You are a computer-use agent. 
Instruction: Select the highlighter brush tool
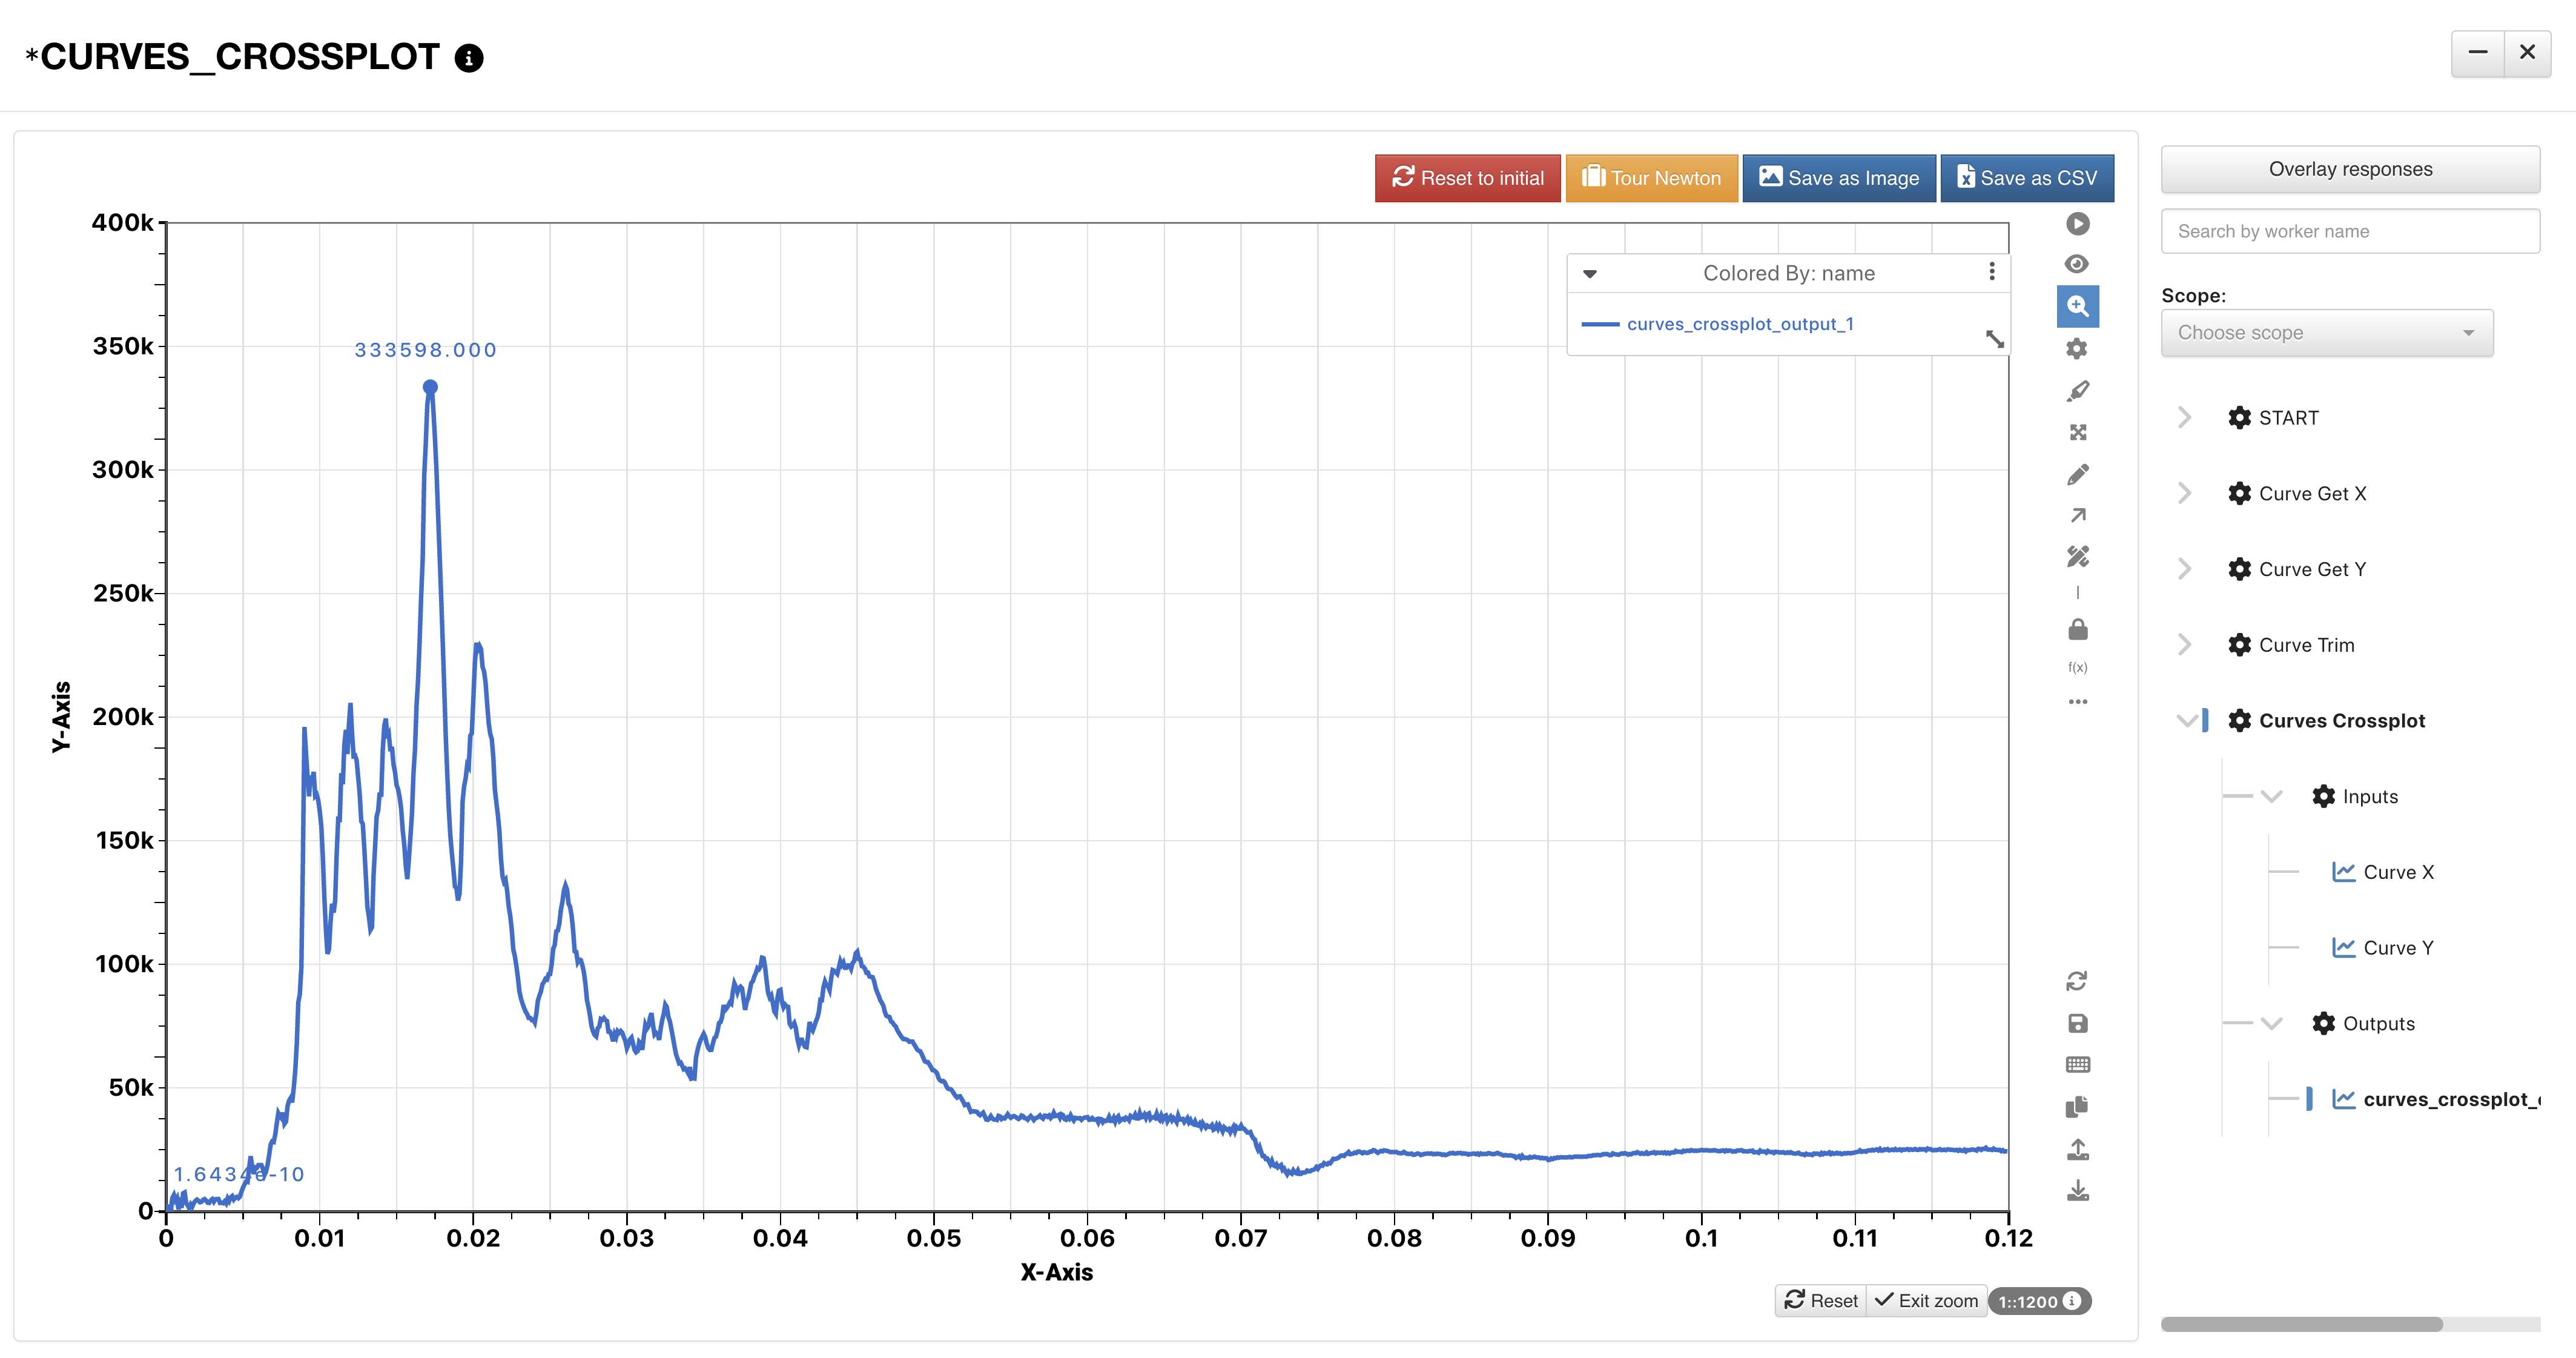coord(2077,390)
